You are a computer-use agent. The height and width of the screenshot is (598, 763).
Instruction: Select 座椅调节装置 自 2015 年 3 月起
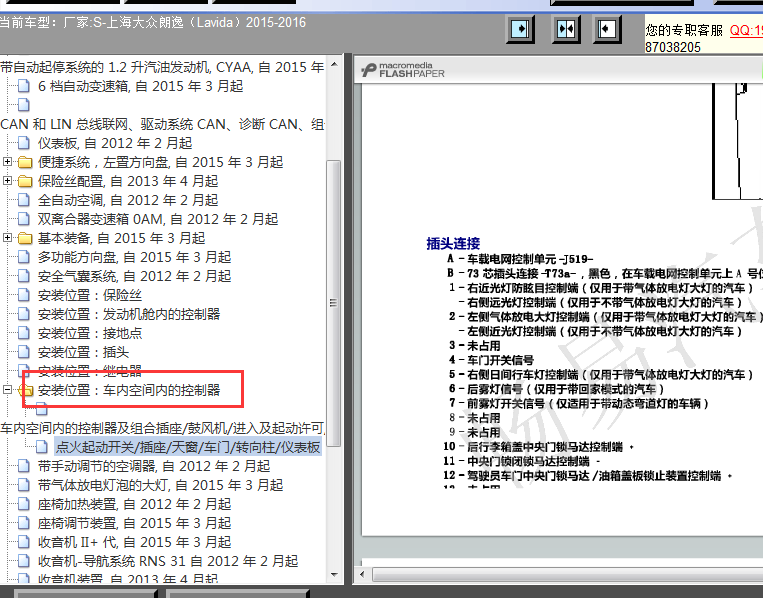tap(134, 523)
